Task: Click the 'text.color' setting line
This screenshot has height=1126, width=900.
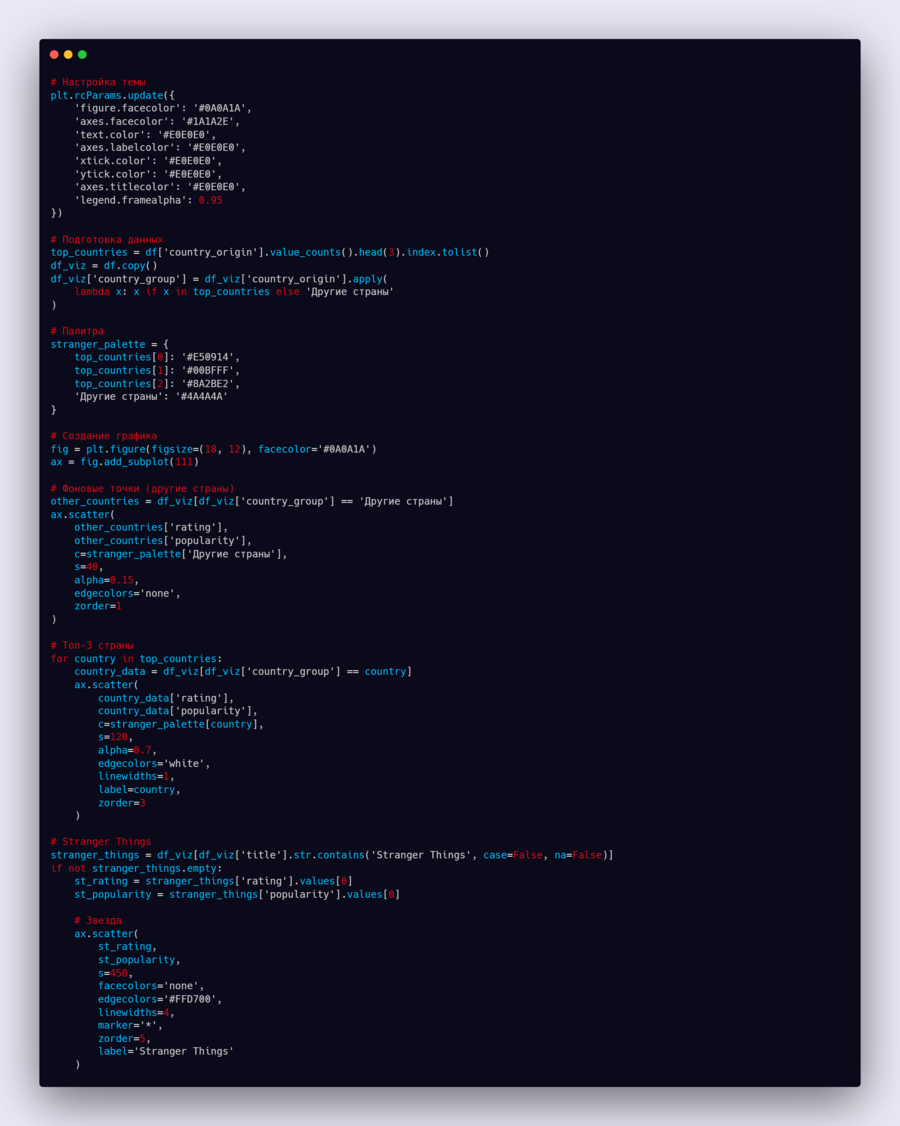Action: click(145, 135)
